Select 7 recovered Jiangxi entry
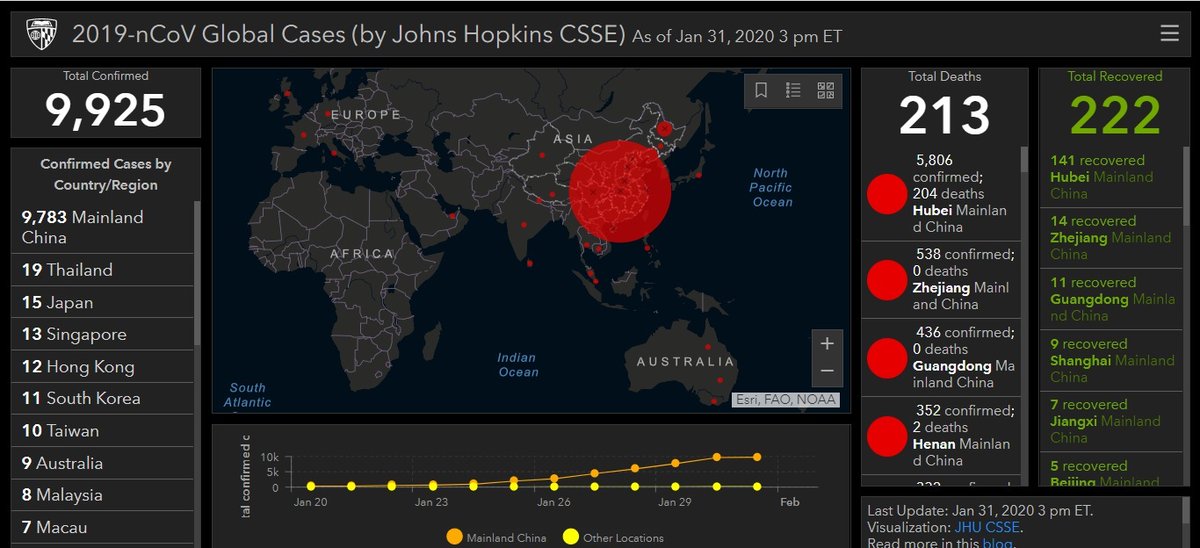Image resolution: width=1200 pixels, height=548 pixels. tap(1110, 421)
